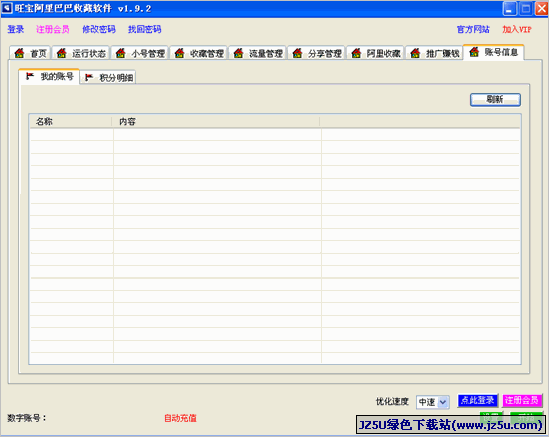Click the 名称 column header
This screenshot has height=437, width=549.
tap(71, 122)
